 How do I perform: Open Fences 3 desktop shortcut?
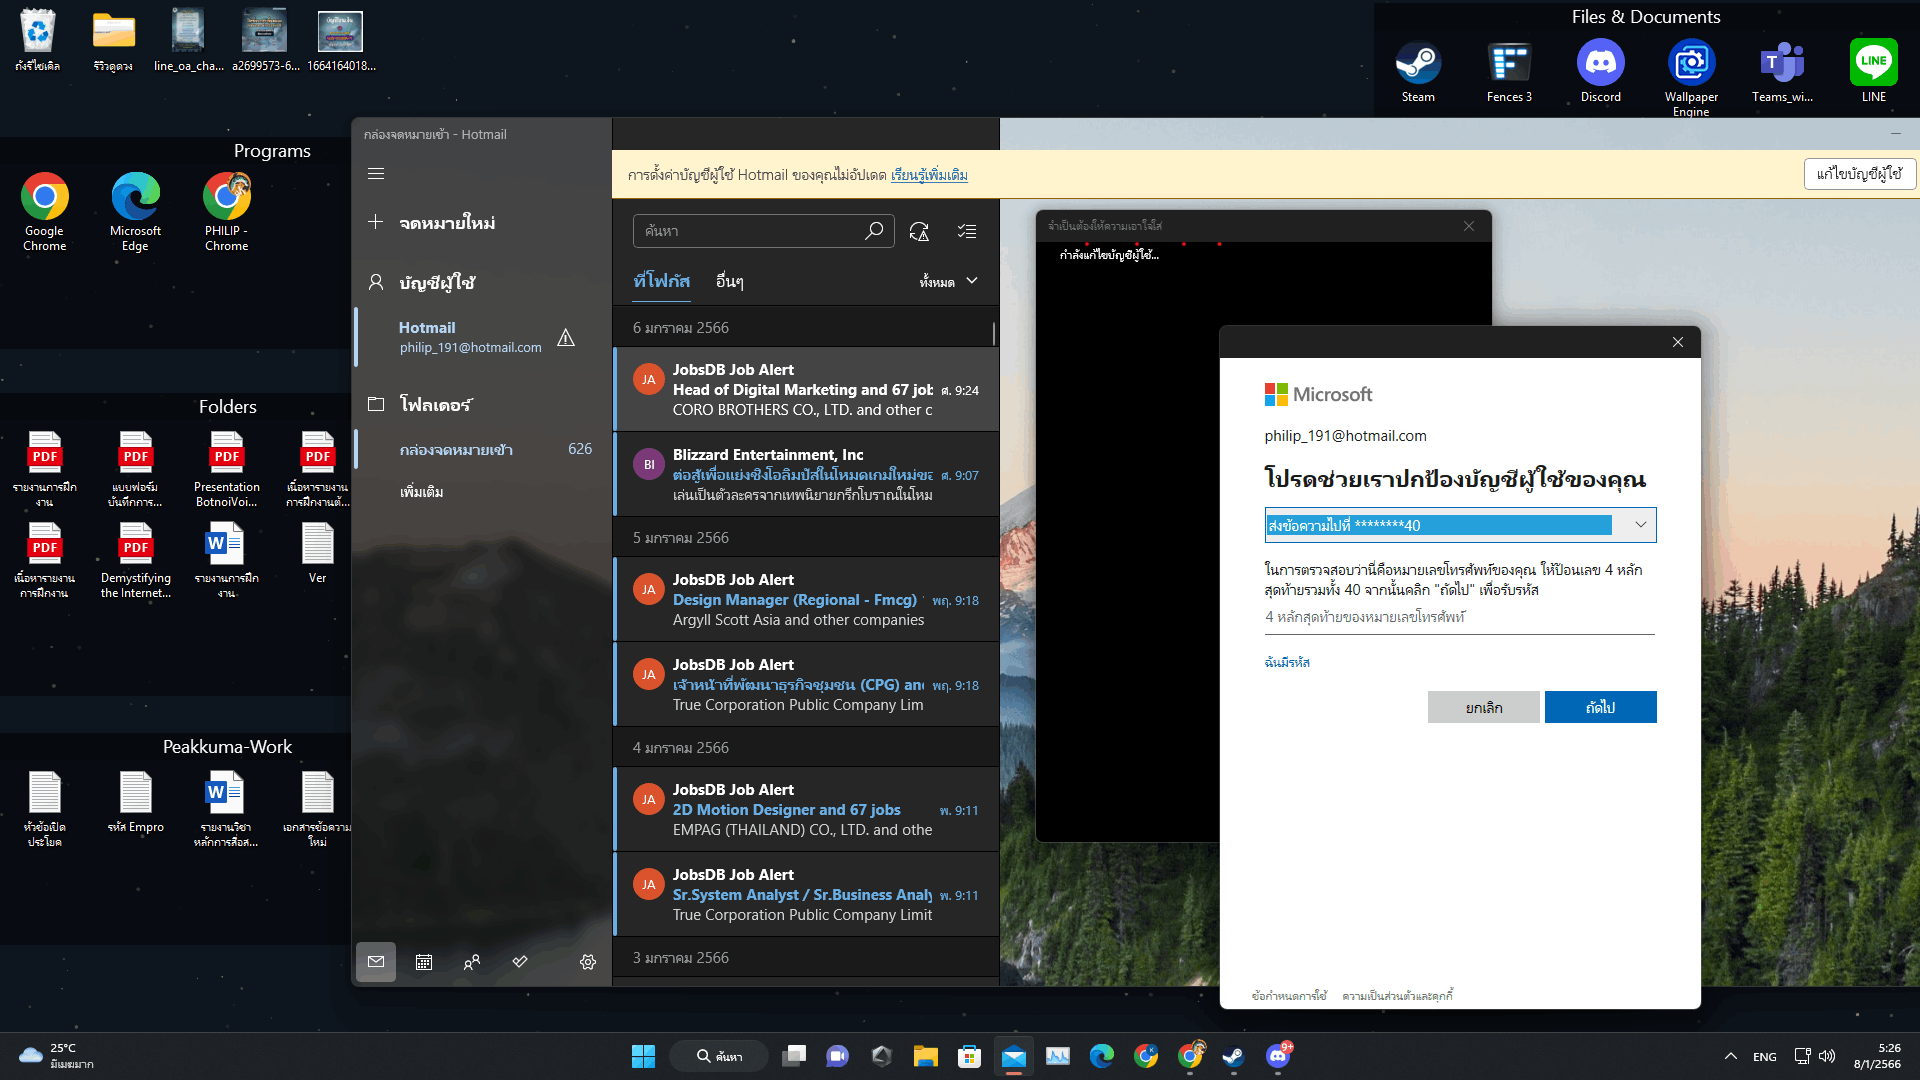(1509, 71)
